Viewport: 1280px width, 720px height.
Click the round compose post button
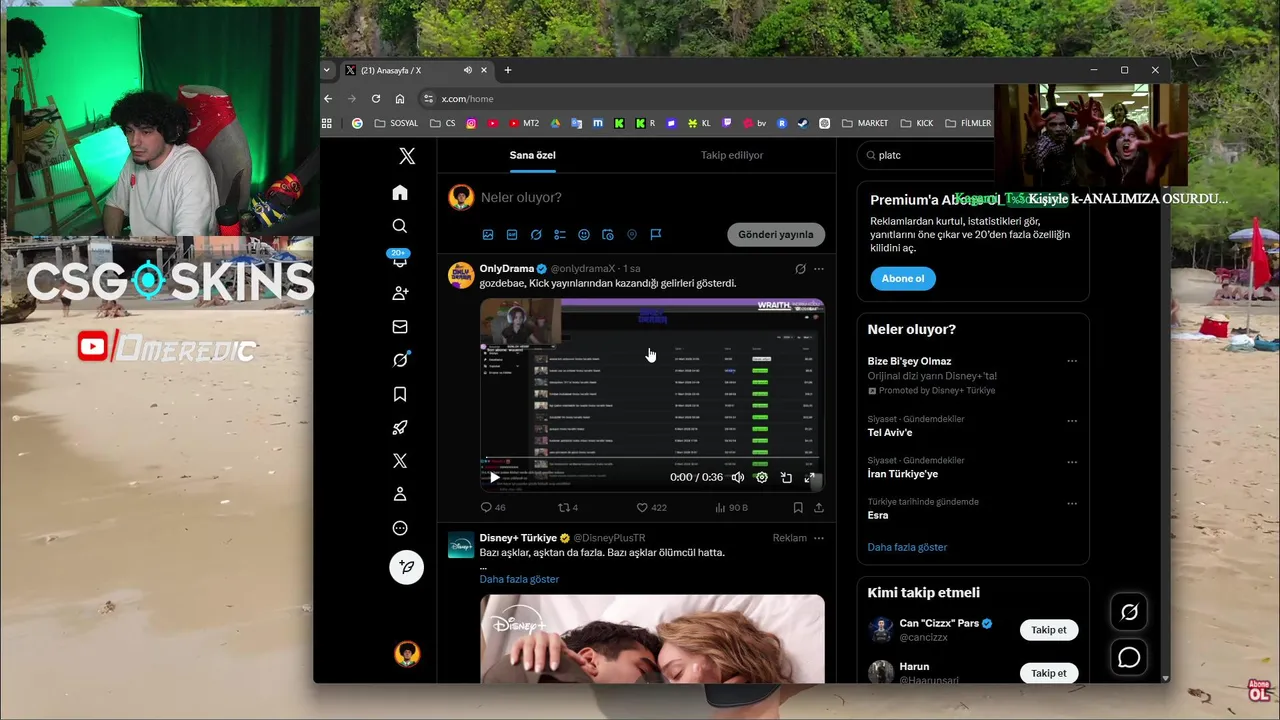click(406, 567)
